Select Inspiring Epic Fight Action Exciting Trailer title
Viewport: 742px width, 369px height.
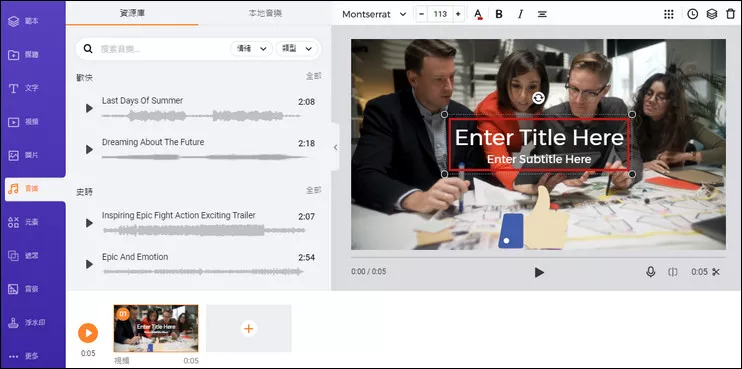(179, 215)
